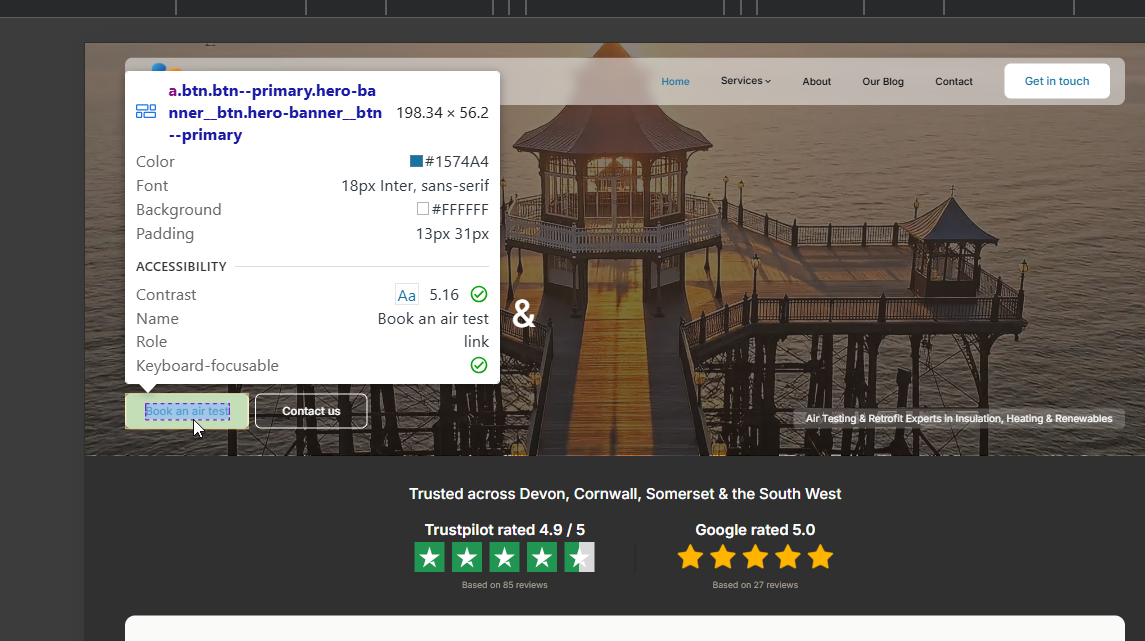The width and height of the screenshot is (1145, 641).
Task: Click the third Trustpilot star
Action: [504, 557]
